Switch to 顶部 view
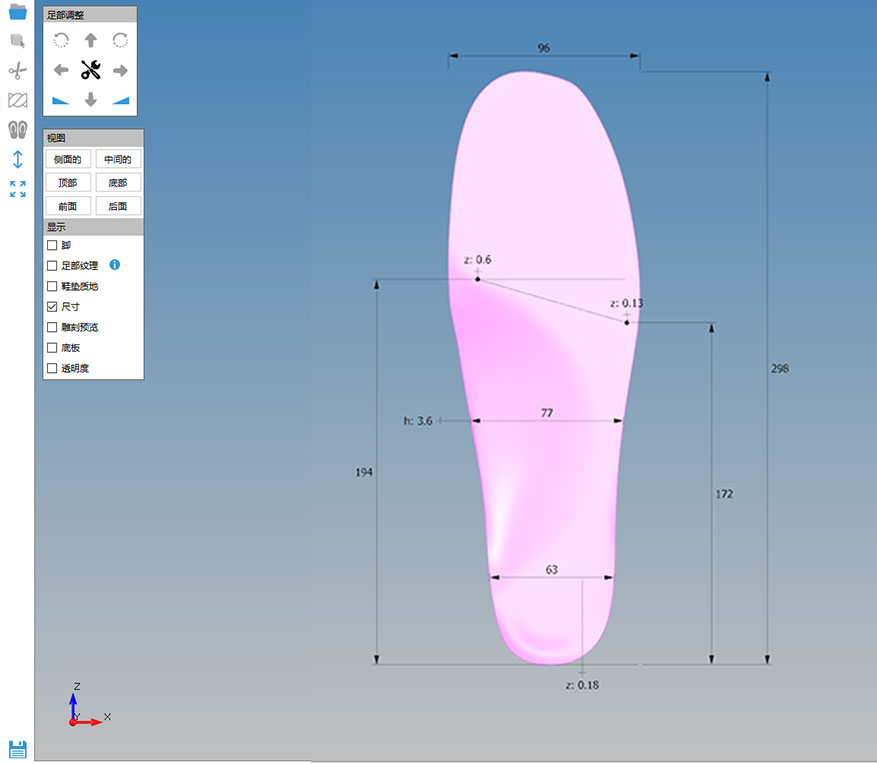This screenshot has width=877, height=764. pos(68,183)
